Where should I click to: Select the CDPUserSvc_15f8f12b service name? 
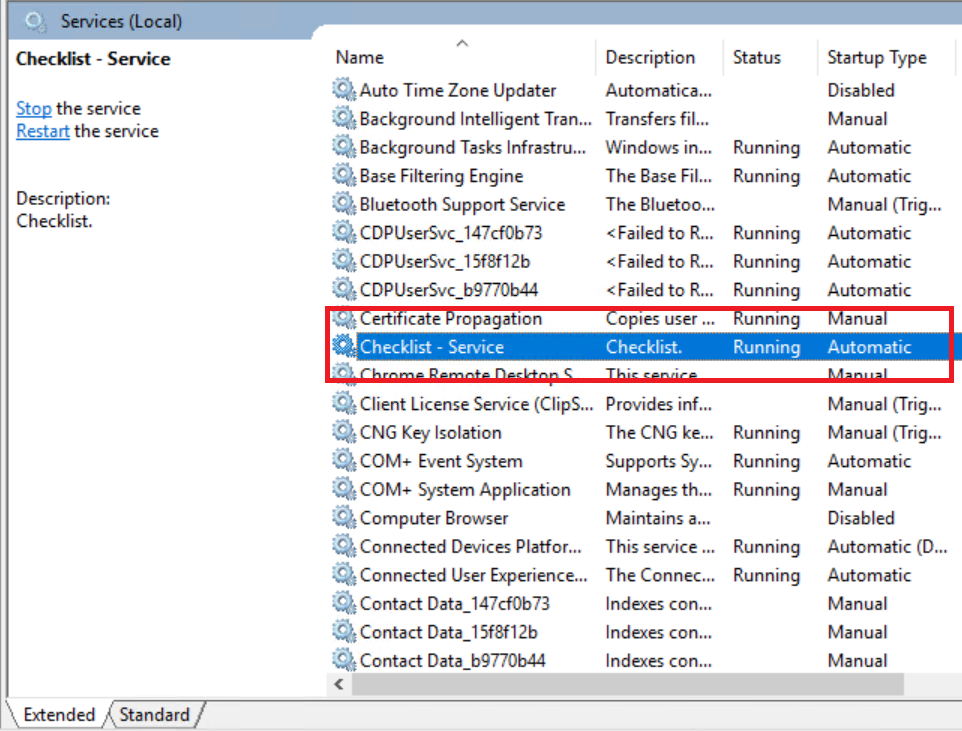point(445,261)
